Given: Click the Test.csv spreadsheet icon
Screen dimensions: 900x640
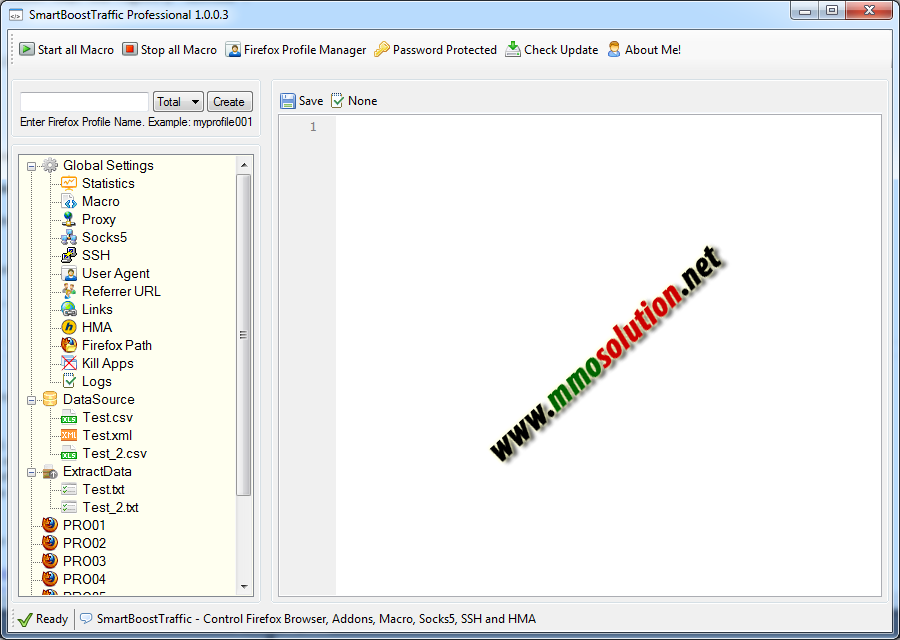Looking at the screenshot, I should [69, 417].
